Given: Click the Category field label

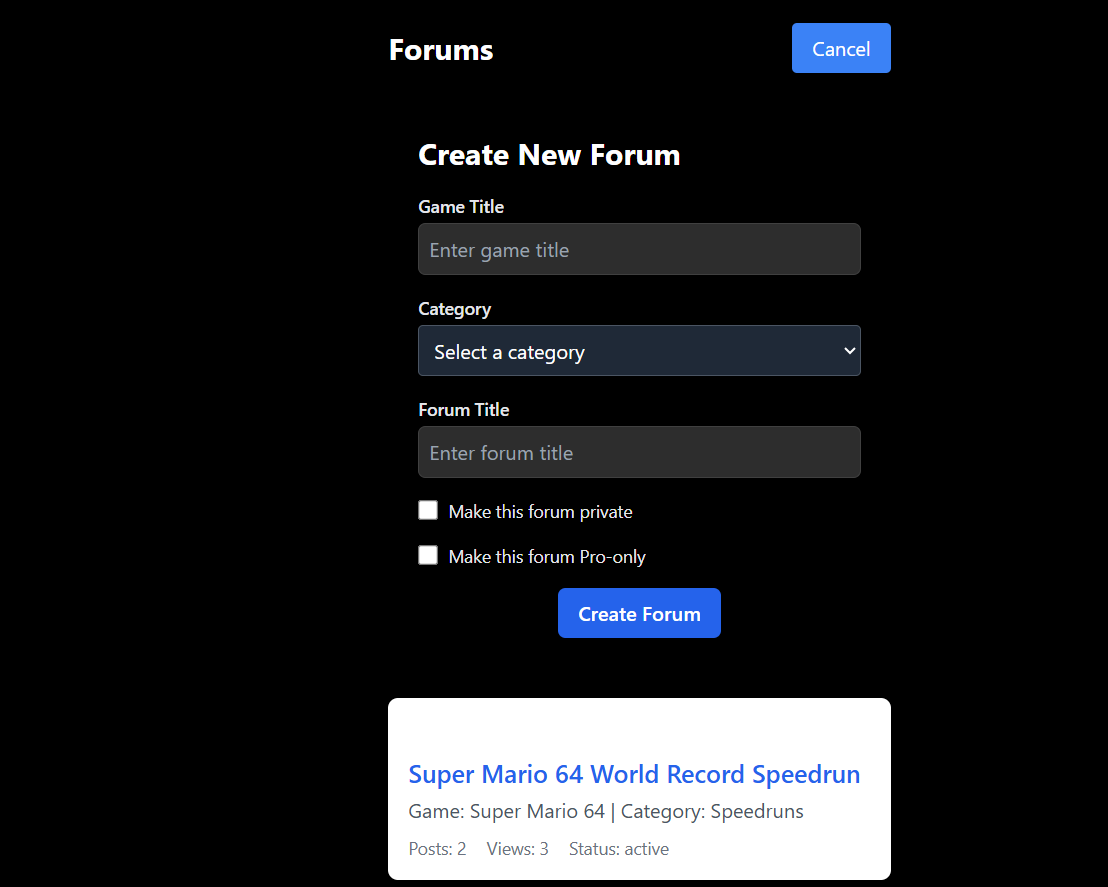Looking at the screenshot, I should 454,309.
